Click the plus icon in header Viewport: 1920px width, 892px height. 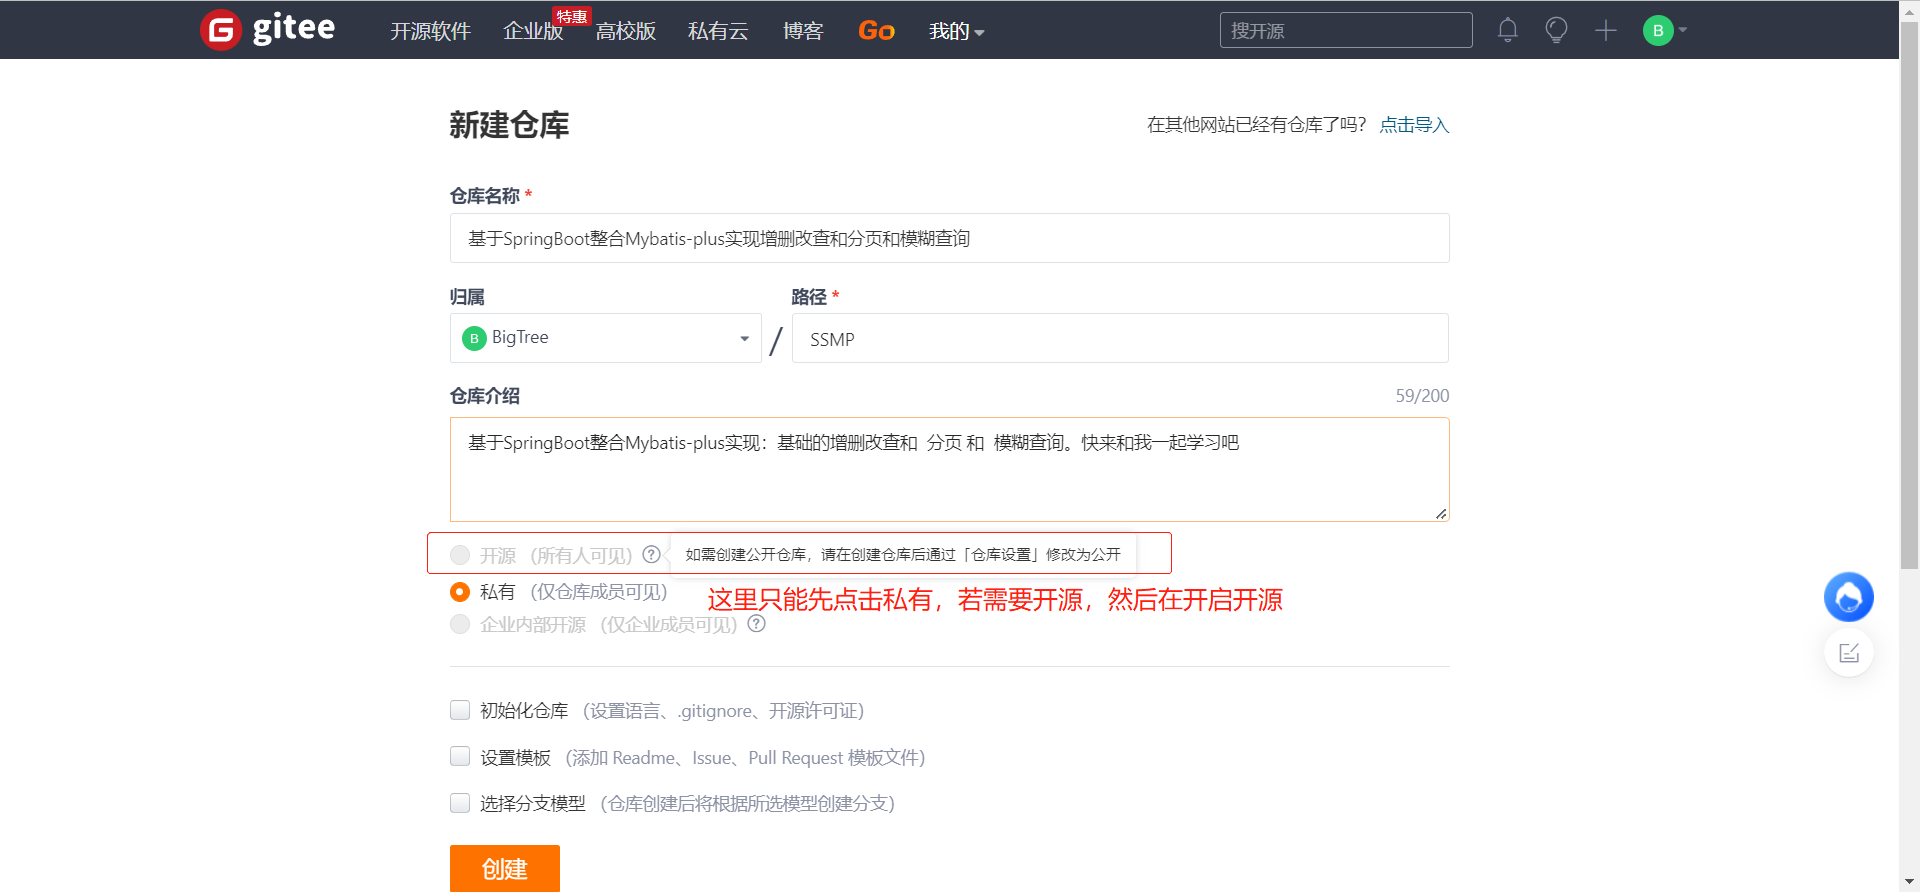point(1606,30)
